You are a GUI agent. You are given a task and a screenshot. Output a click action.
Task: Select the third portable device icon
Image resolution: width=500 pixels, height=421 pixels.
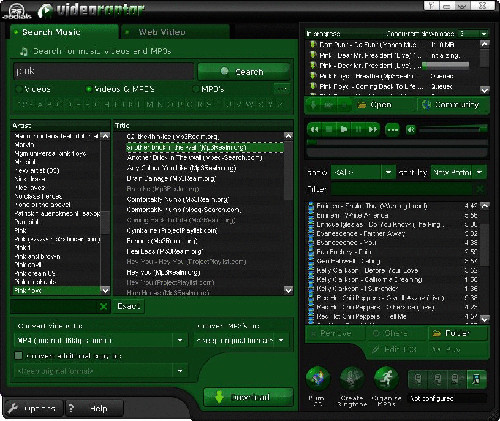456,379
